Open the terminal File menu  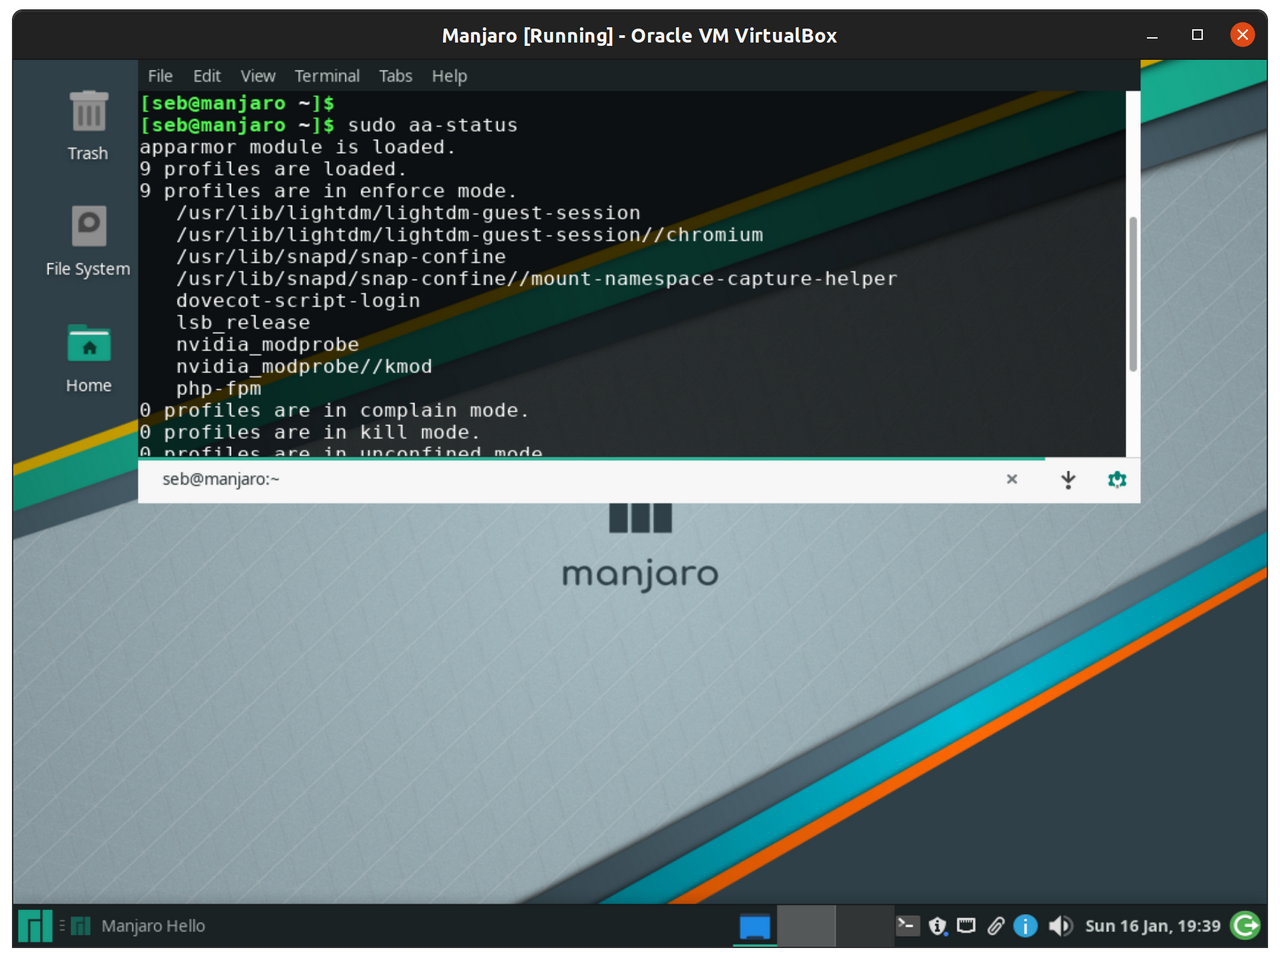(160, 76)
